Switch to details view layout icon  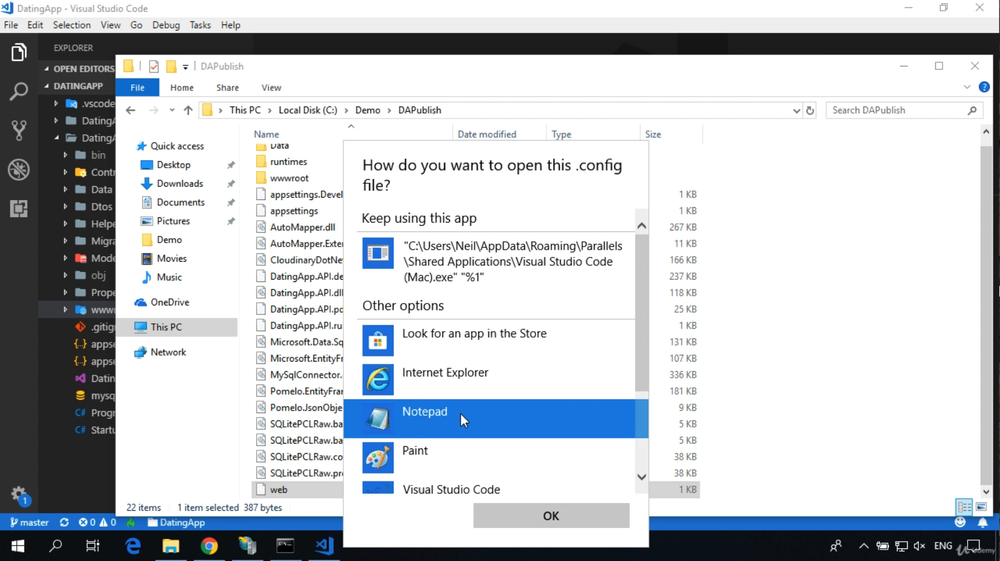click(x=964, y=507)
